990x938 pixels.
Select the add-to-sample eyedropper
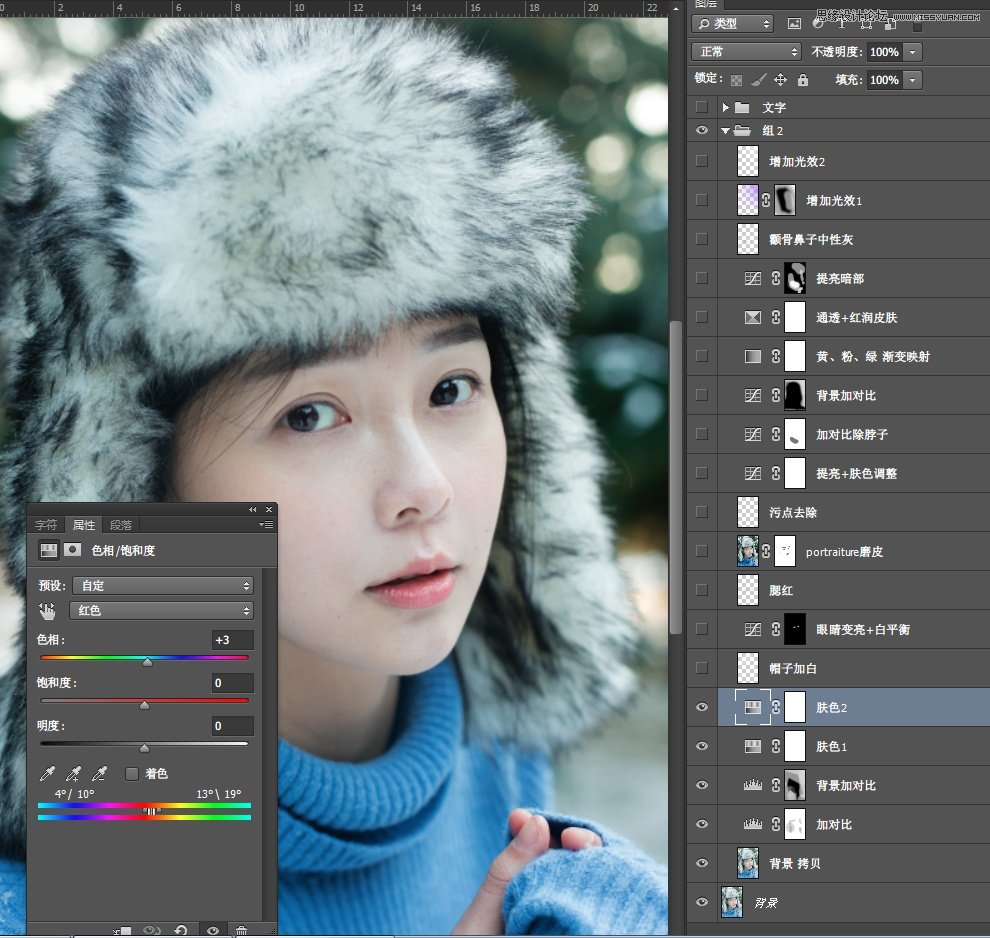click(x=73, y=773)
